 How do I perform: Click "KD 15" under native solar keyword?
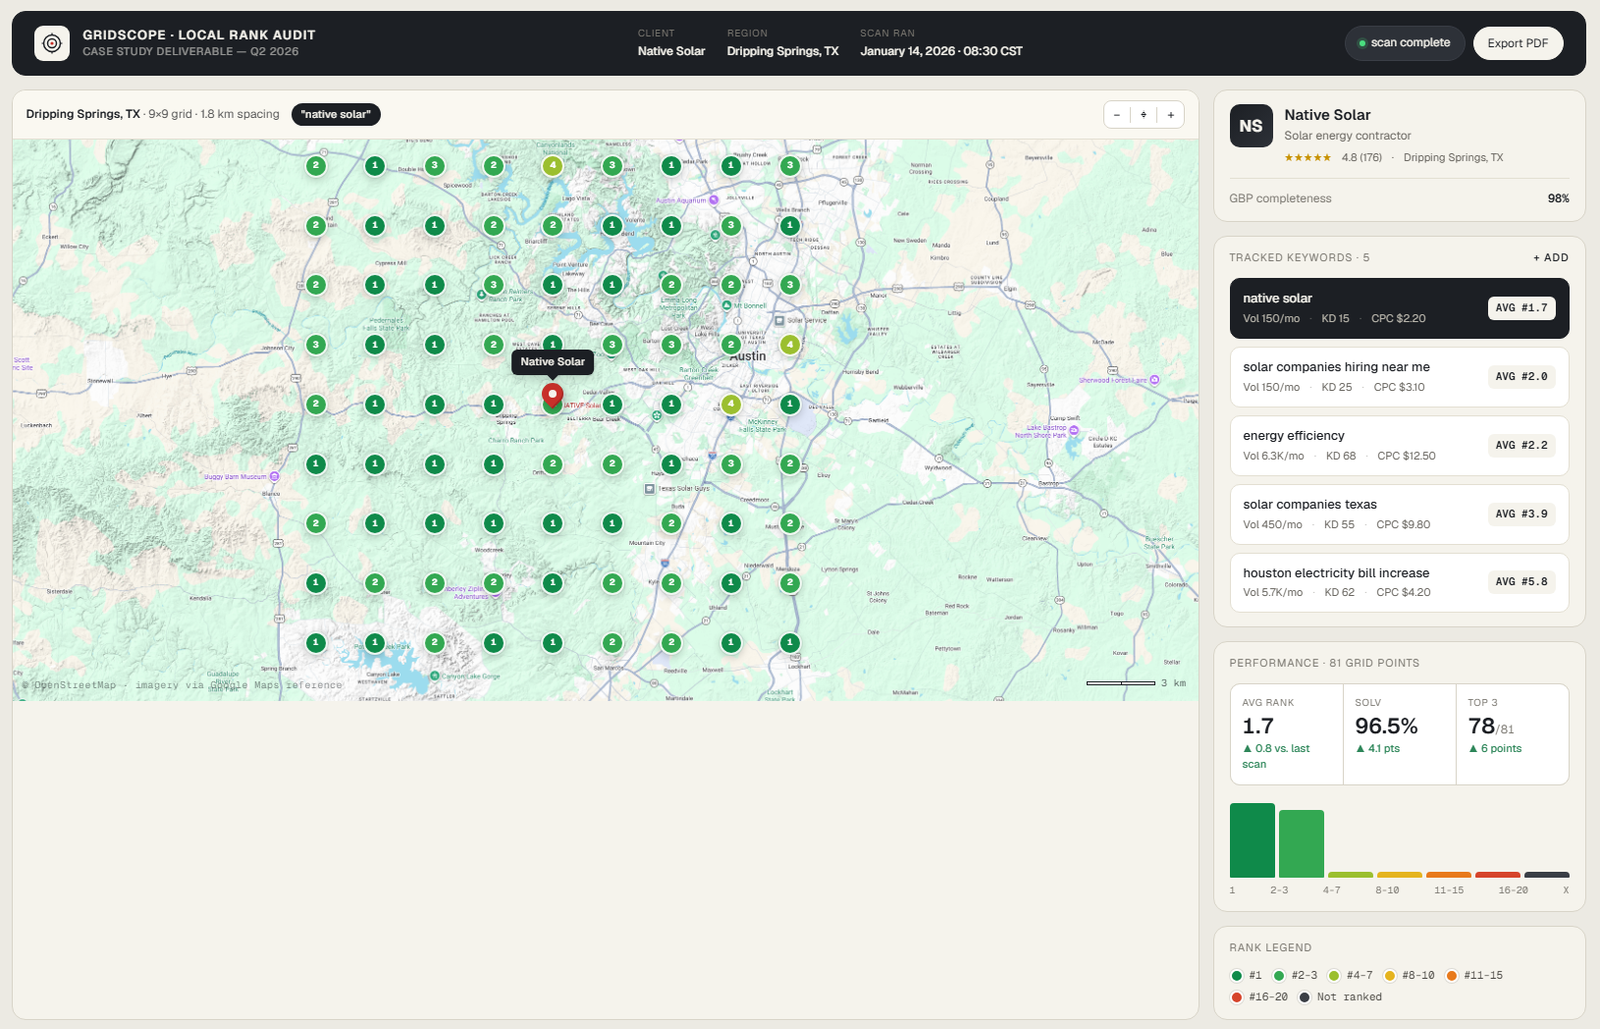(1335, 319)
